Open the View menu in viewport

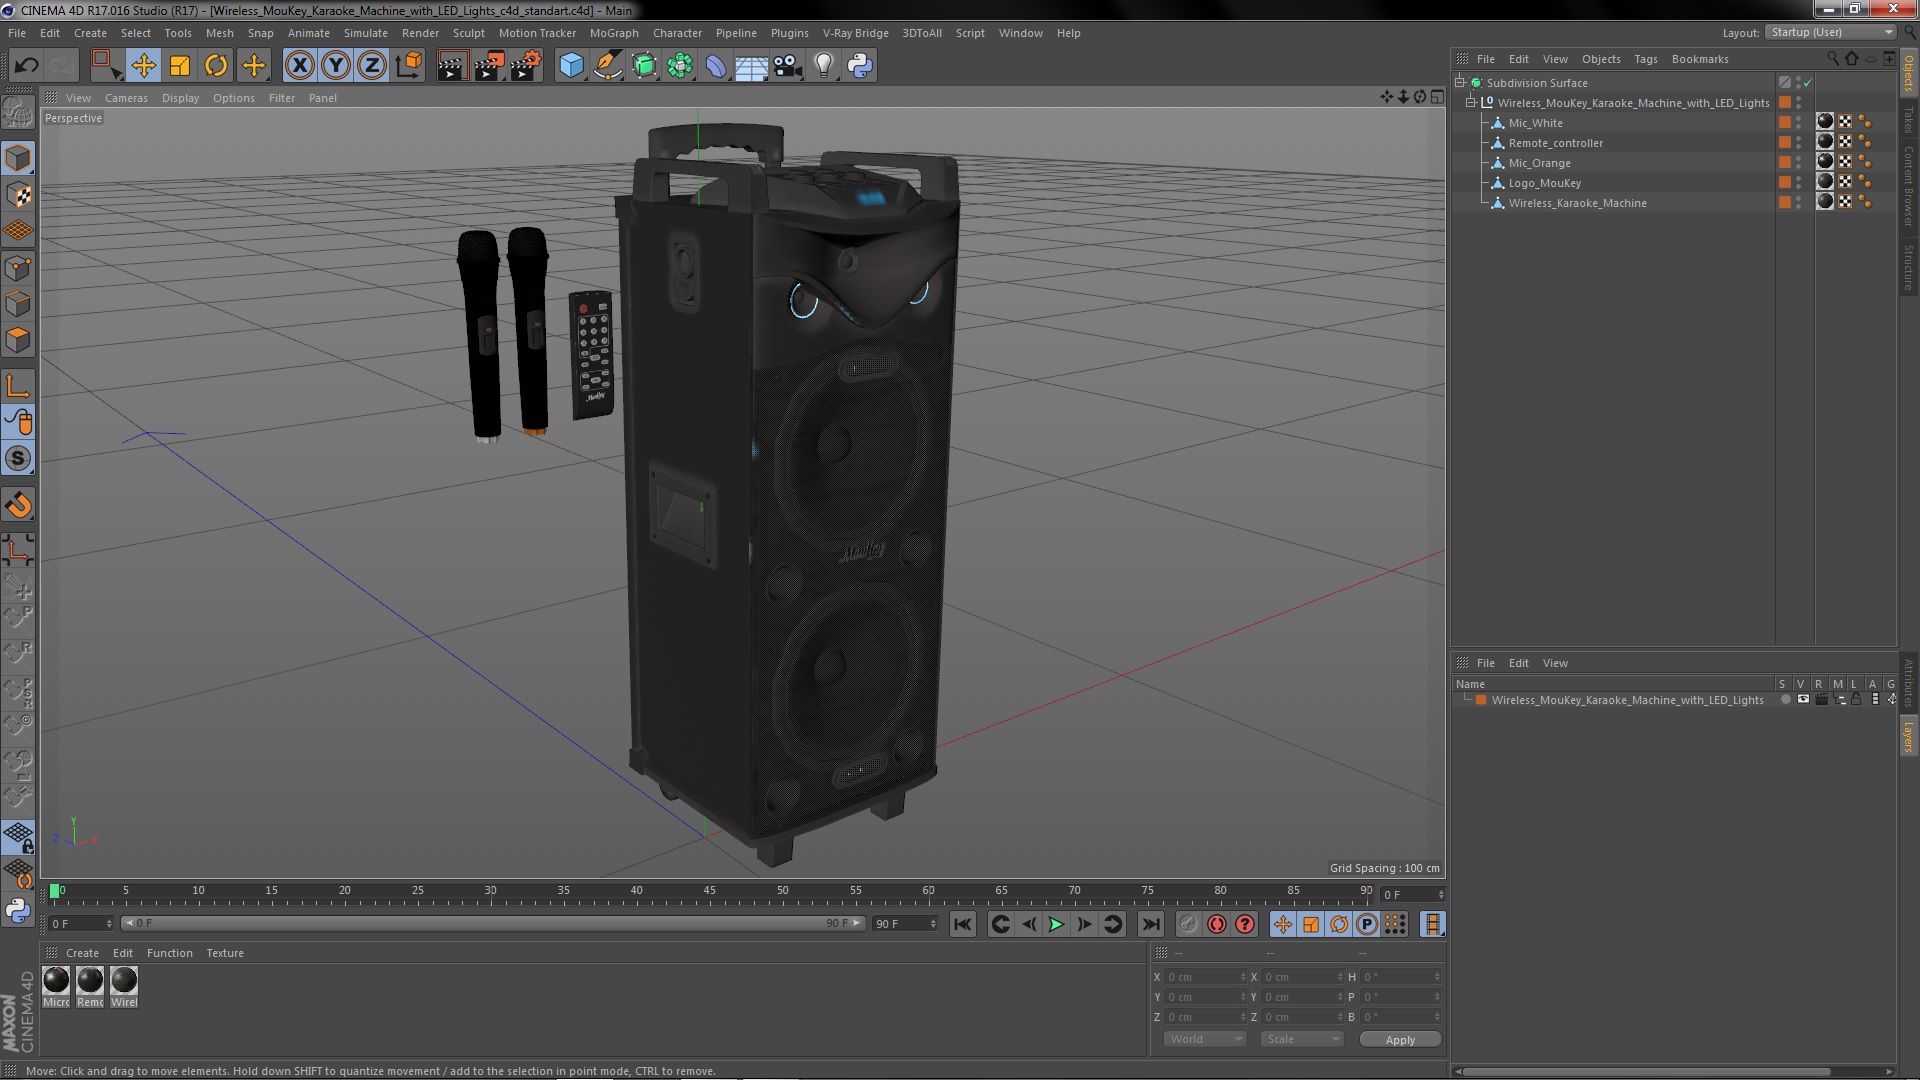(x=76, y=98)
